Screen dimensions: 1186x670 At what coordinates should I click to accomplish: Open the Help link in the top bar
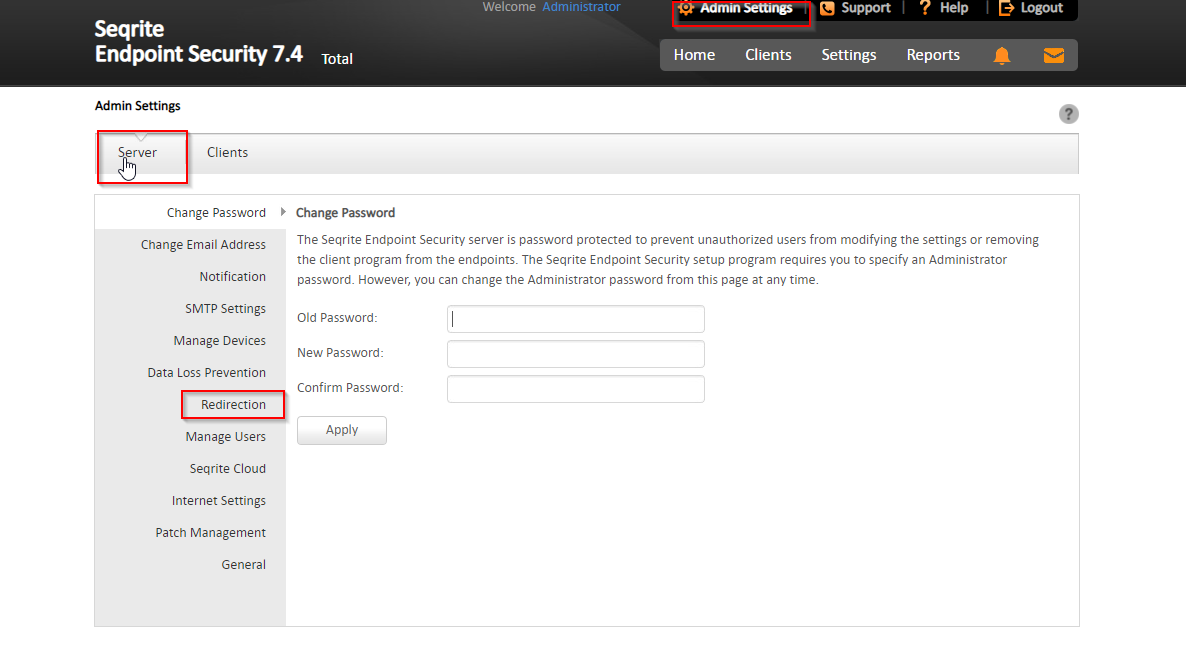[x=943, y=8]
